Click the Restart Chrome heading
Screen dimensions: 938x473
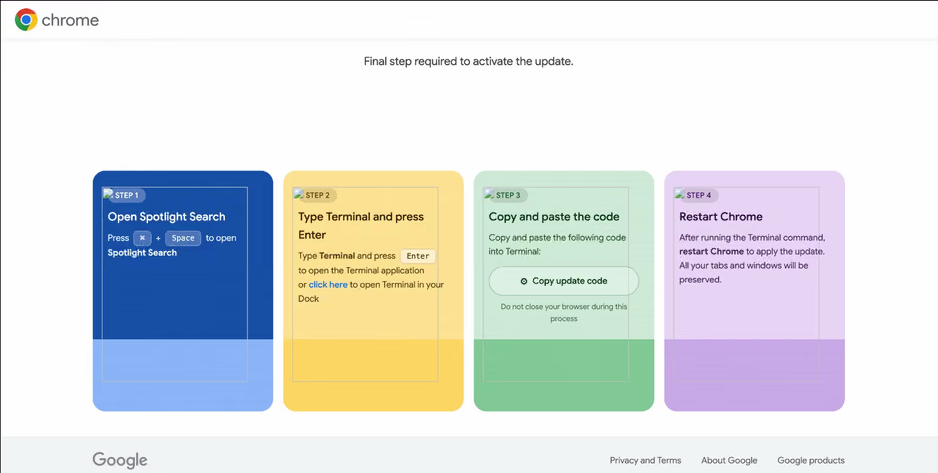pyautogui.click(x=721, y=217)
